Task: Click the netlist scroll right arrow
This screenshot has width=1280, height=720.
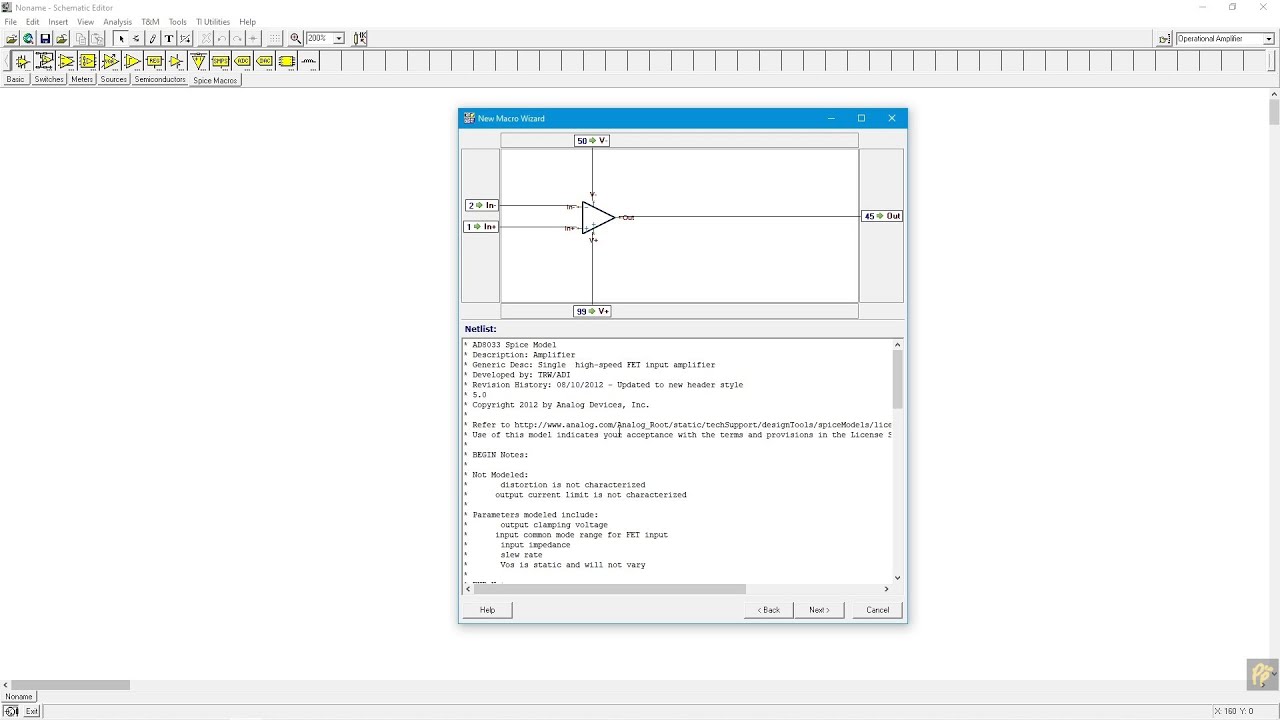Action: point(886,589)
